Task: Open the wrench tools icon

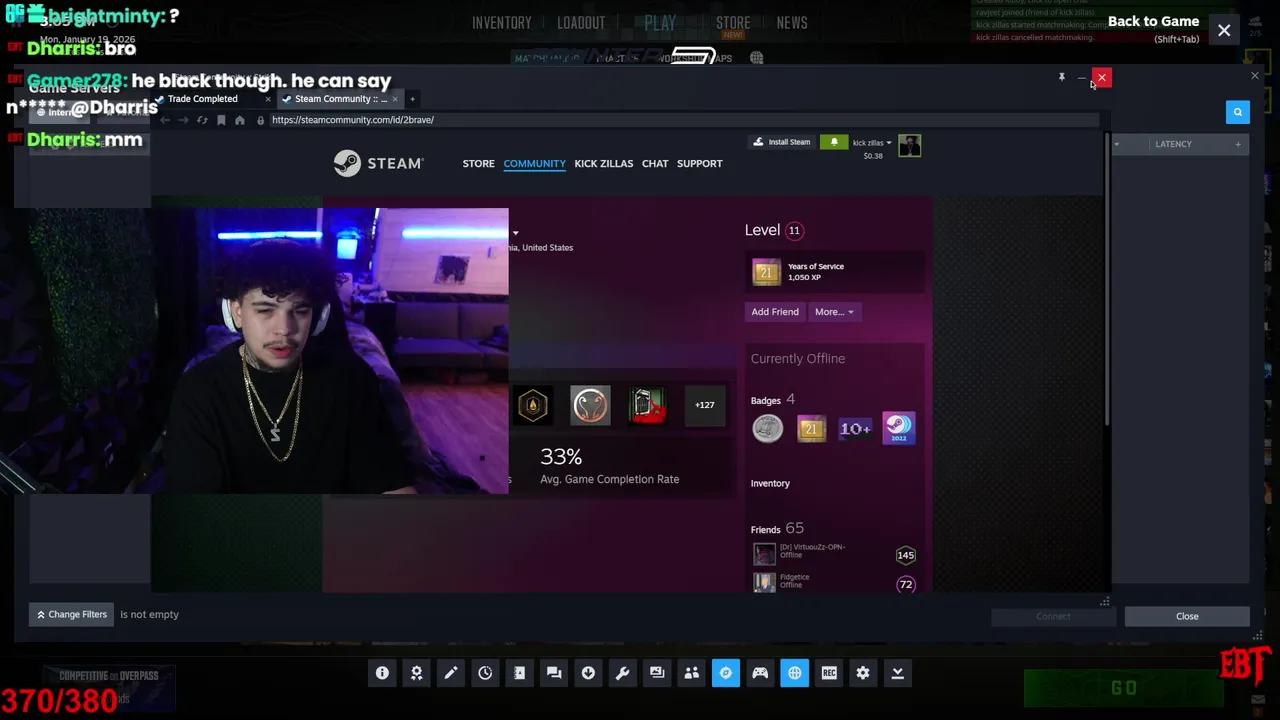Action: pyautogui.click(x=622, y=673)
